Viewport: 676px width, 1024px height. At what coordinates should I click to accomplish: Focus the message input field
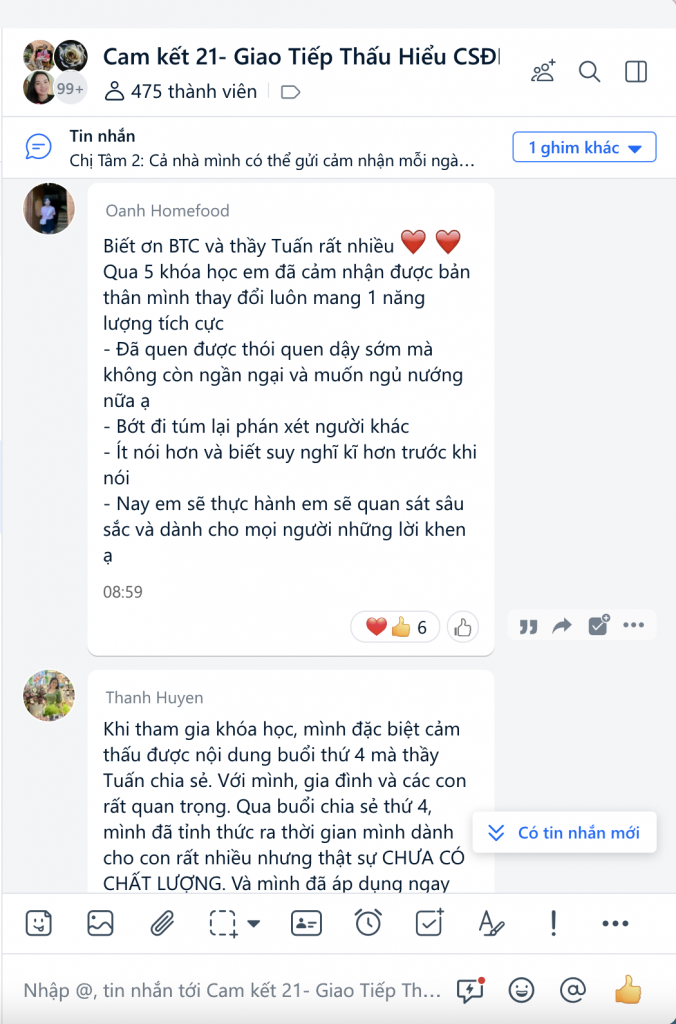[232, 991]
